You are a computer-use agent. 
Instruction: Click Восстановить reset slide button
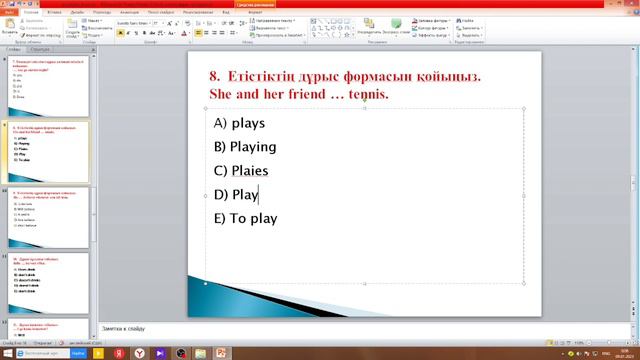[x=97, y=28]
